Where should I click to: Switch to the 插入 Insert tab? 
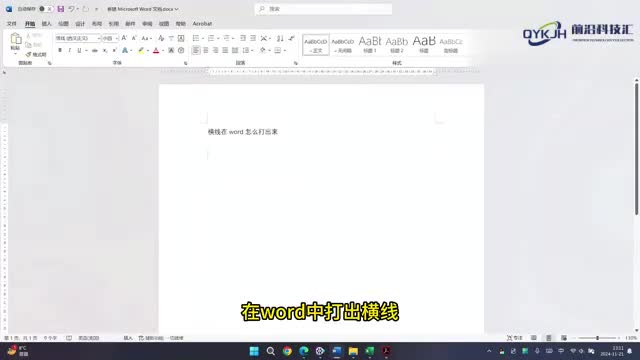pyautogui.click(x=47, y=24)
